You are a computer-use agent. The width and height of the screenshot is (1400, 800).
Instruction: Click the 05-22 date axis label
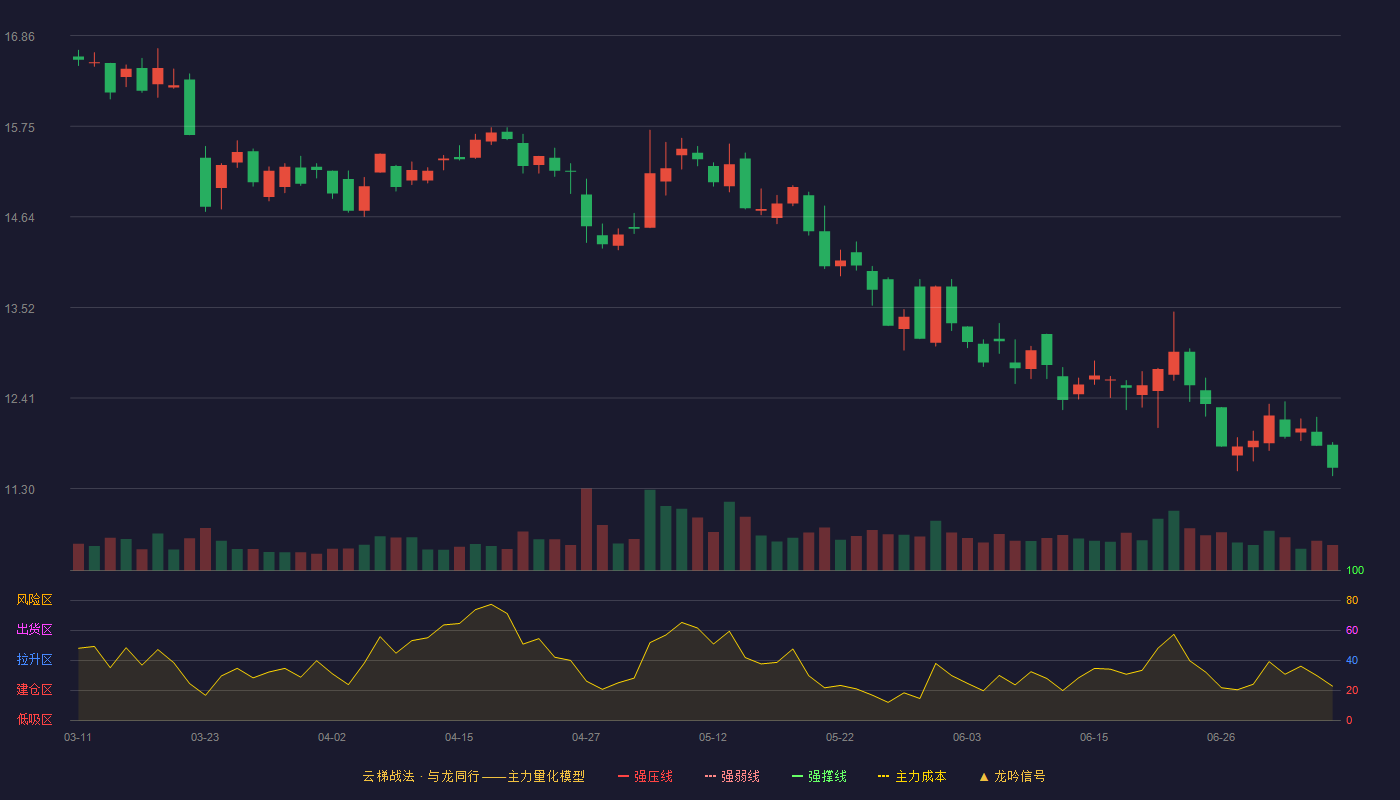[x=840, y=737]
